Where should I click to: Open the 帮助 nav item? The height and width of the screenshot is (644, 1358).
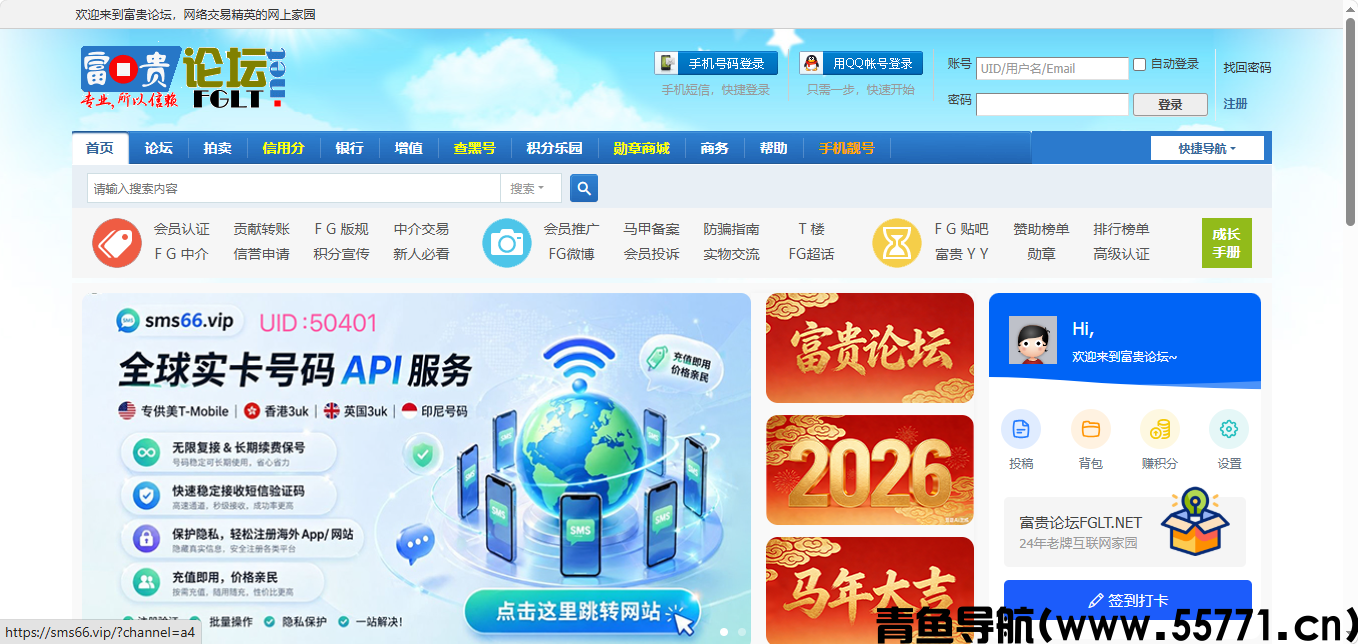coord(773,148)
